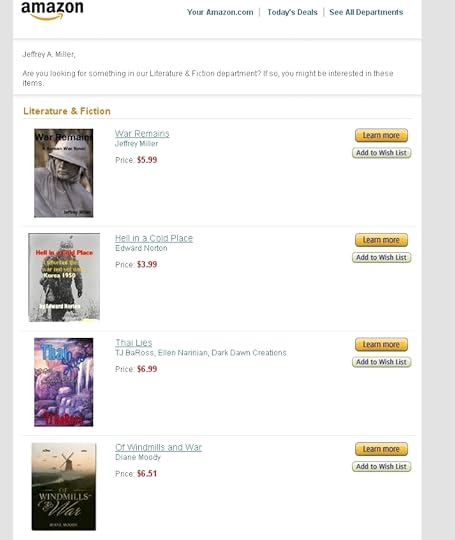Image resolution: width=455 pixels, height=540 pixels.
Task: Click the Thai Lies book cover
Action: tap(64, 382)
